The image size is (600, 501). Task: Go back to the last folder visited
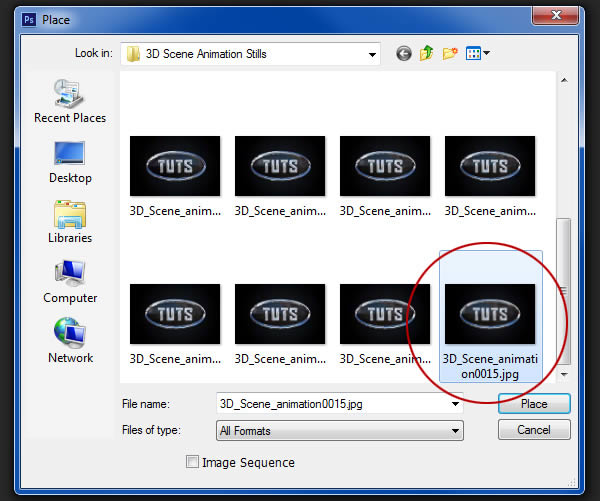[x=404, y=54]
